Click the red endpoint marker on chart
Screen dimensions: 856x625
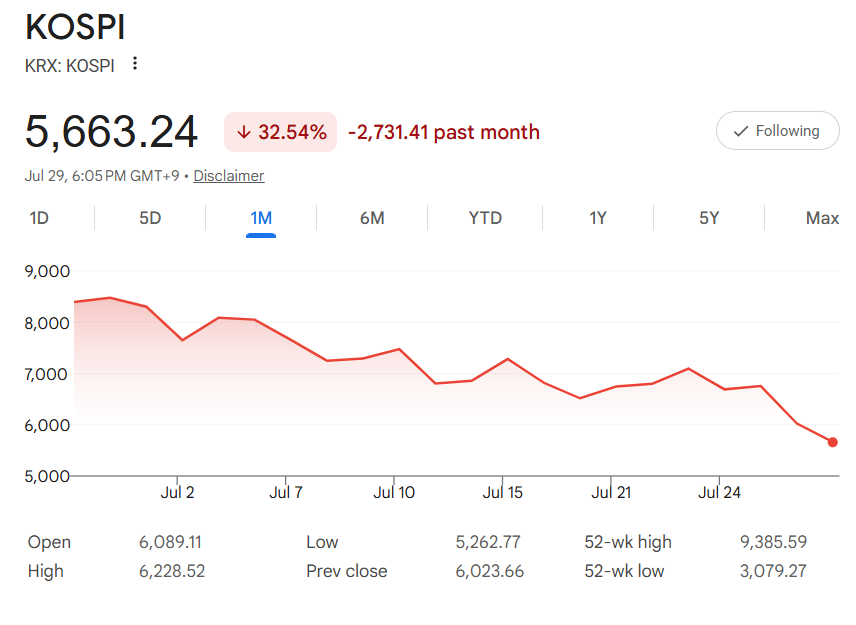833,442
